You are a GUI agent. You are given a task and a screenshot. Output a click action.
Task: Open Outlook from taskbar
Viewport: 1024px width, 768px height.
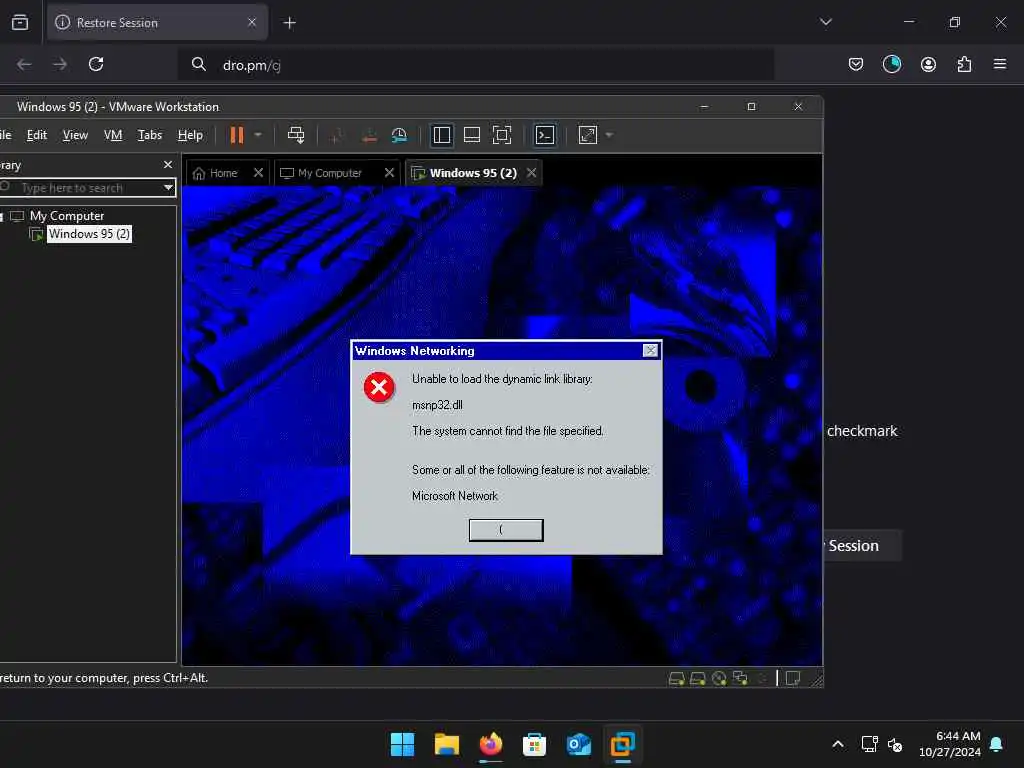click(x=579, y=744)
